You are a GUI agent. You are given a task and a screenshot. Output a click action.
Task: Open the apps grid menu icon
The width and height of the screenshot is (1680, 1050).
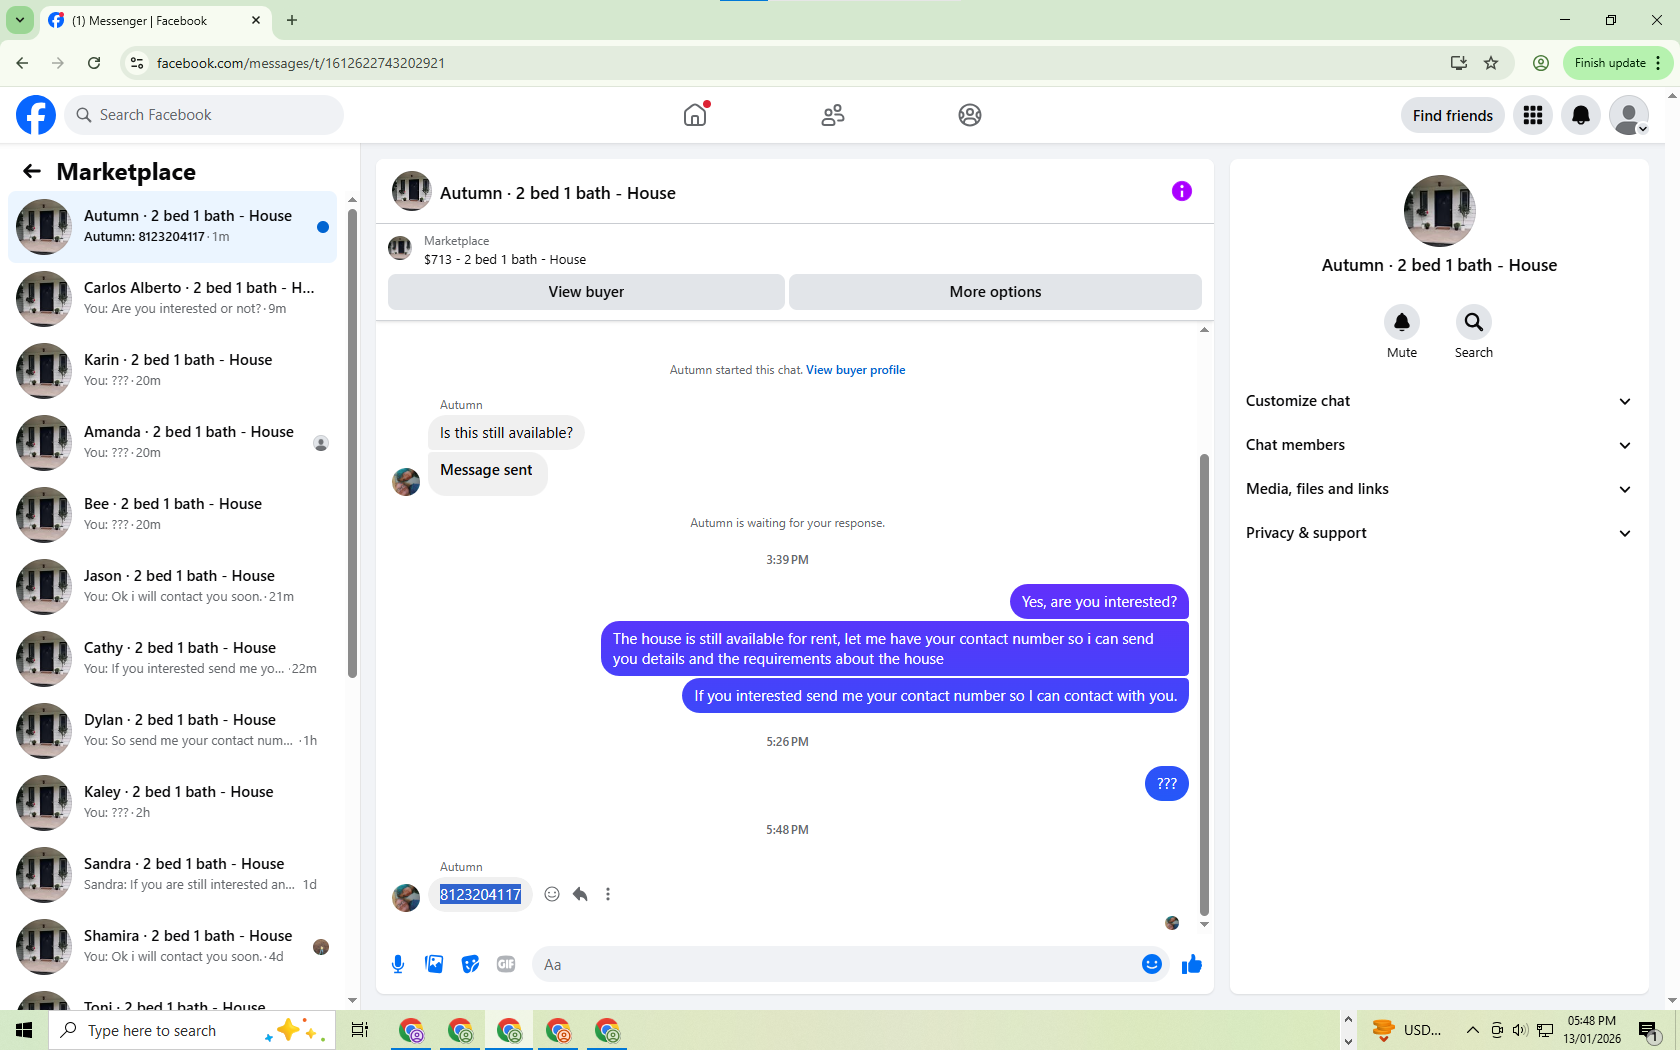coord(1533,115)
